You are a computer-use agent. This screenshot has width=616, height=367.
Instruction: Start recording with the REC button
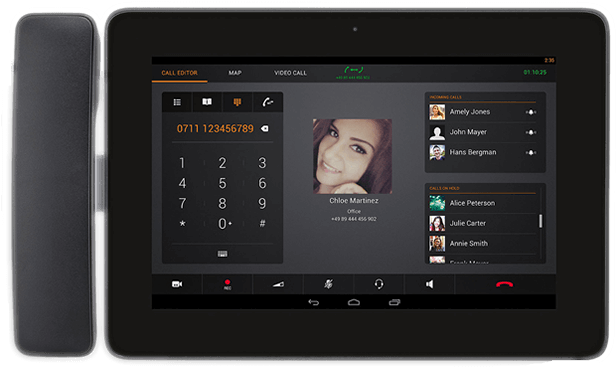coord(227,284)
